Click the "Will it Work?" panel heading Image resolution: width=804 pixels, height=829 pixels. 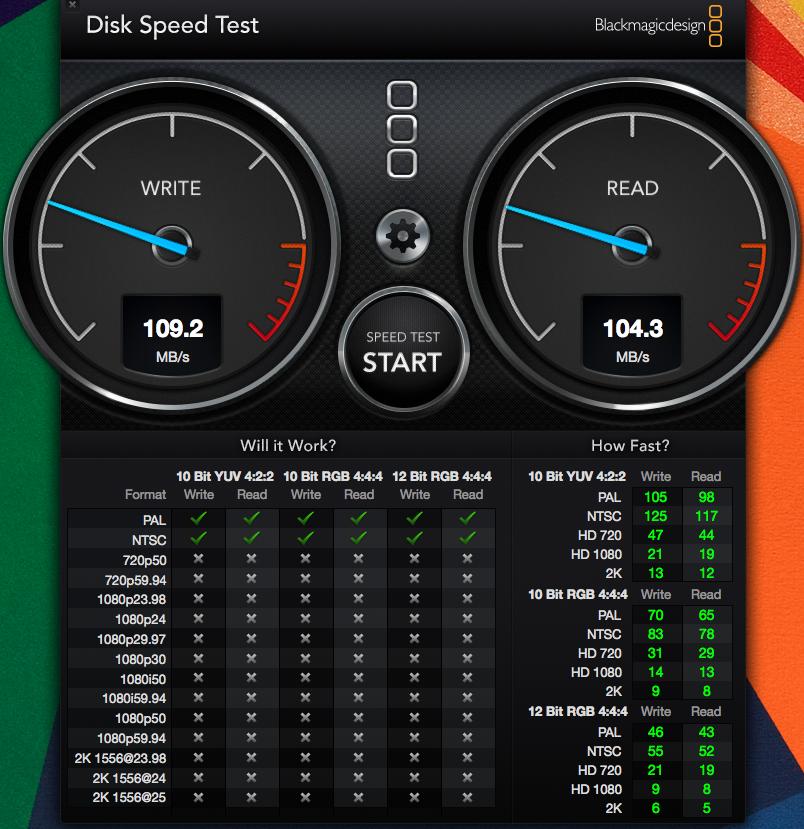click(x=288, y=445)
